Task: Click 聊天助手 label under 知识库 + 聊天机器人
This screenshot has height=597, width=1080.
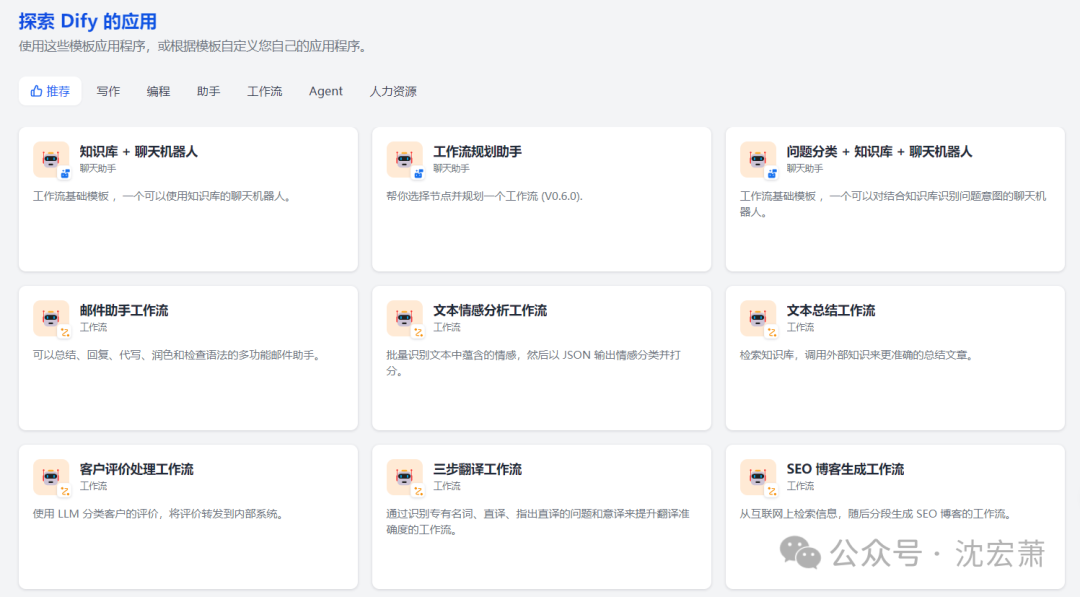Action: pyautogui.click(x=98, y=168)
